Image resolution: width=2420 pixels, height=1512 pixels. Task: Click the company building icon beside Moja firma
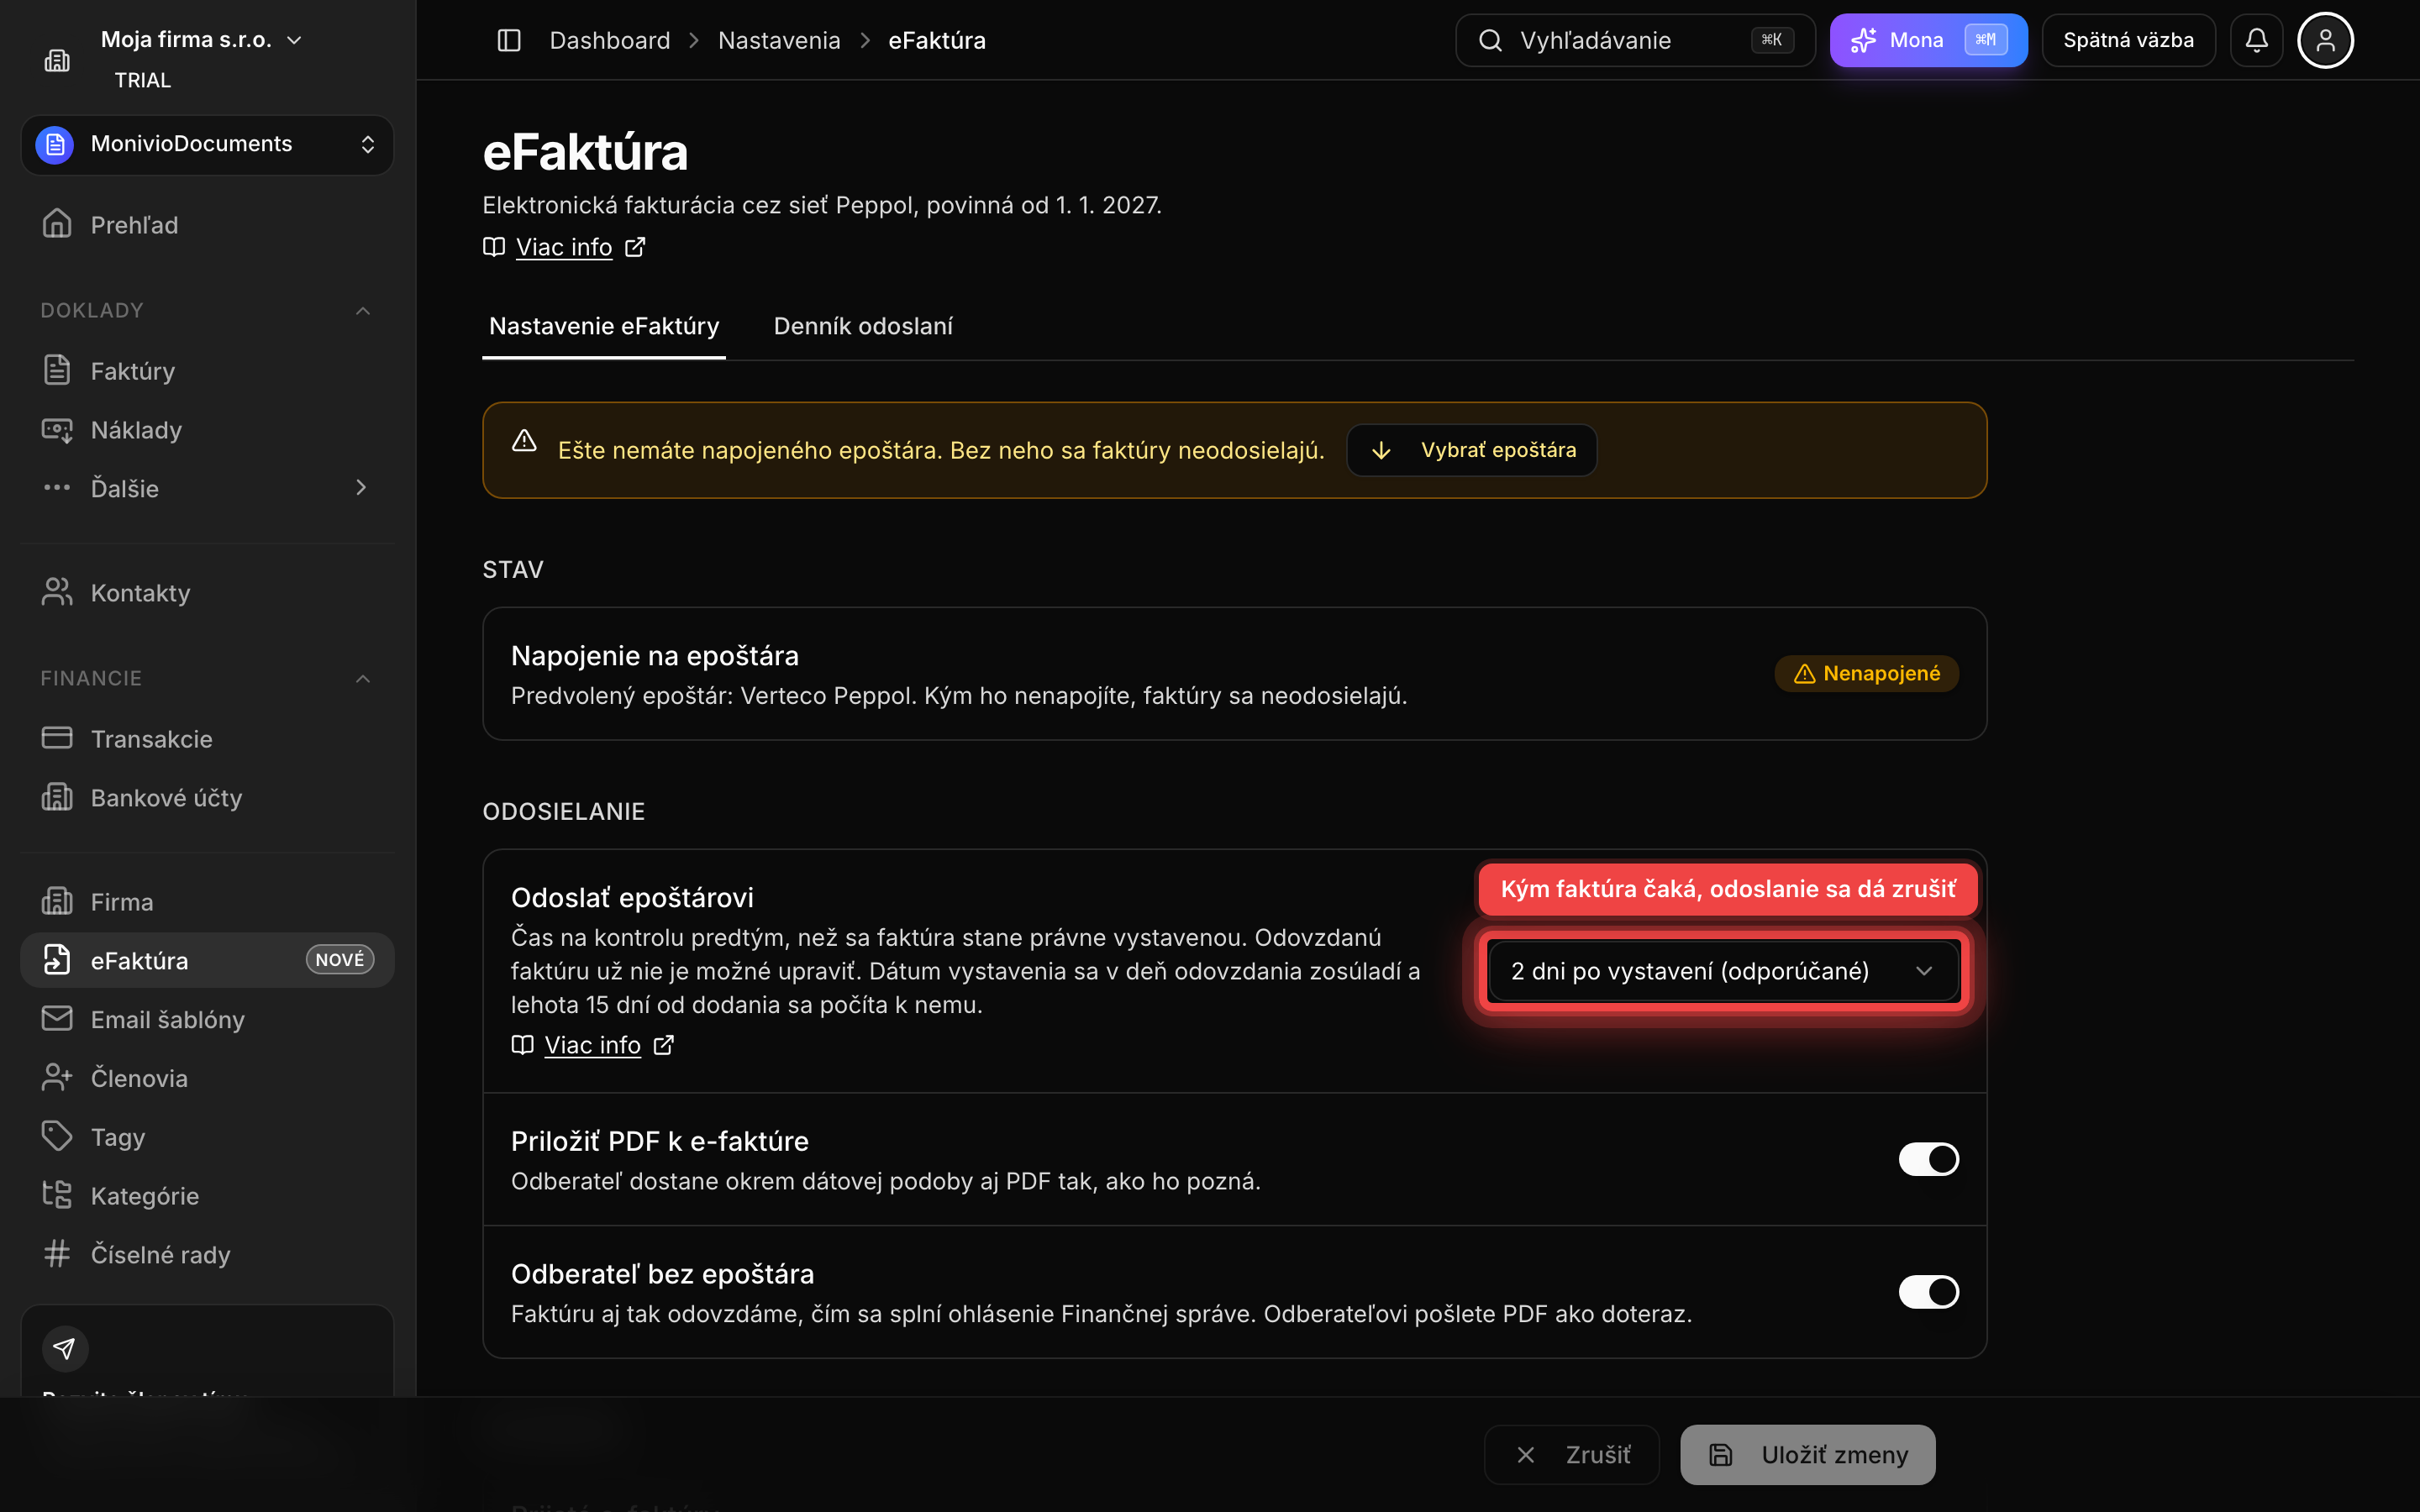coord(57,60)
